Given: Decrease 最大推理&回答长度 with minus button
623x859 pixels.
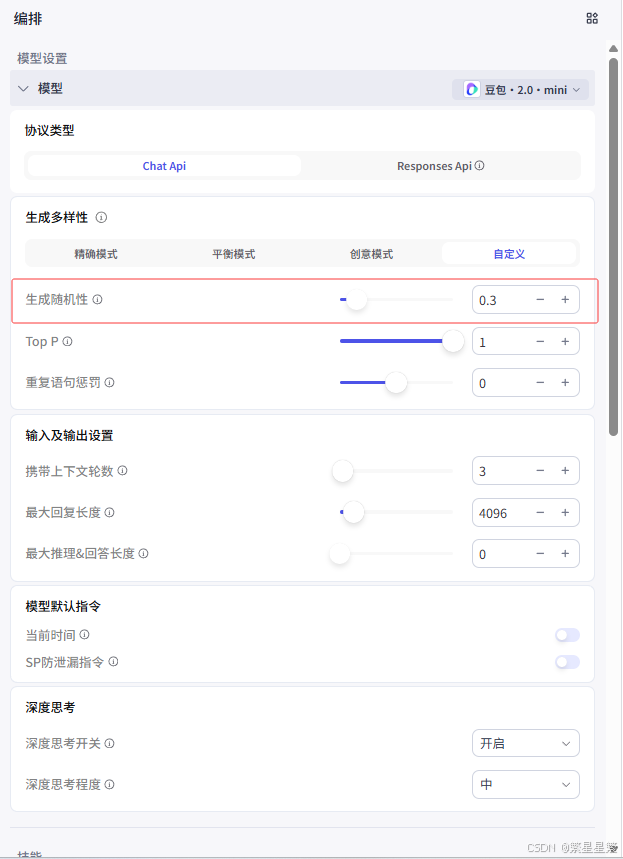Looking at the screenshot, I should pos(540,553).
